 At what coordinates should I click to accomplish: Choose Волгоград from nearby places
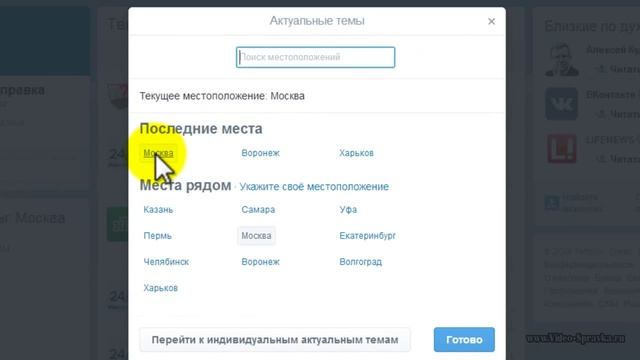click(360, 262)
